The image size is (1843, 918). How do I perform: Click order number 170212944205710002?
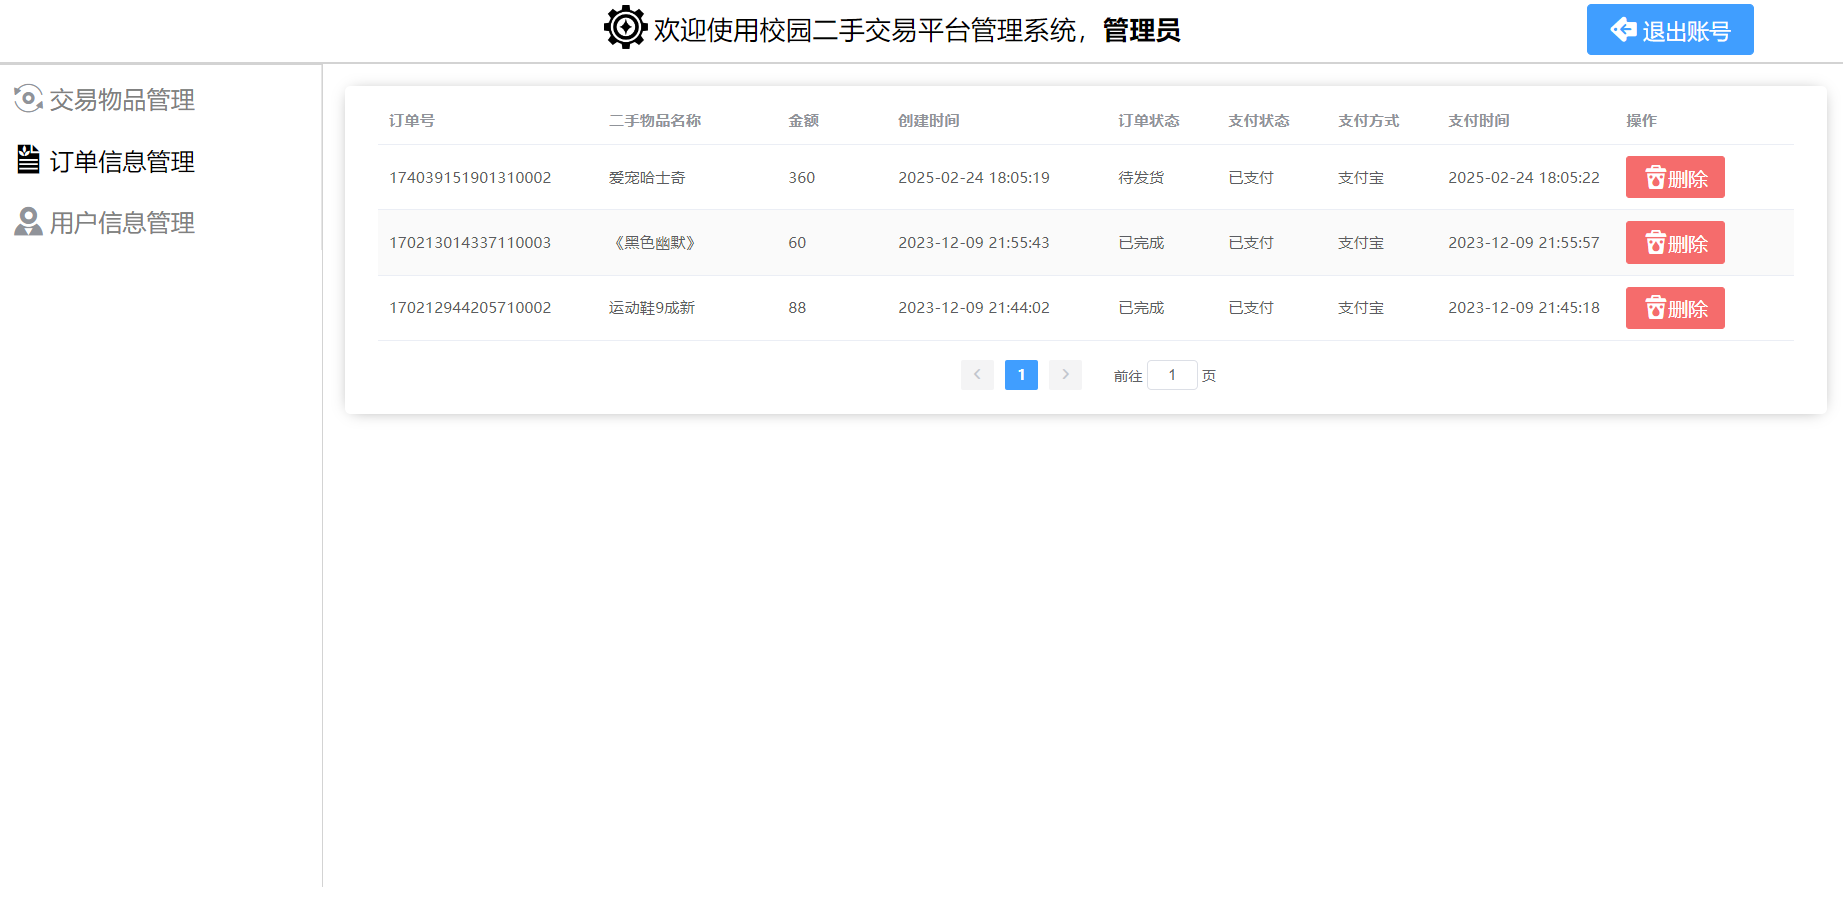pos(470,307)
